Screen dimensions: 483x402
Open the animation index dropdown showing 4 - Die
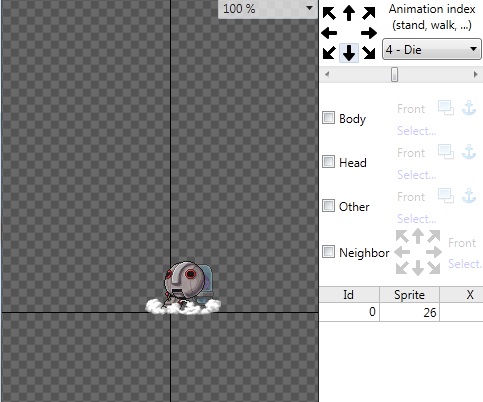pyautogui.click(x=432, y=49)
